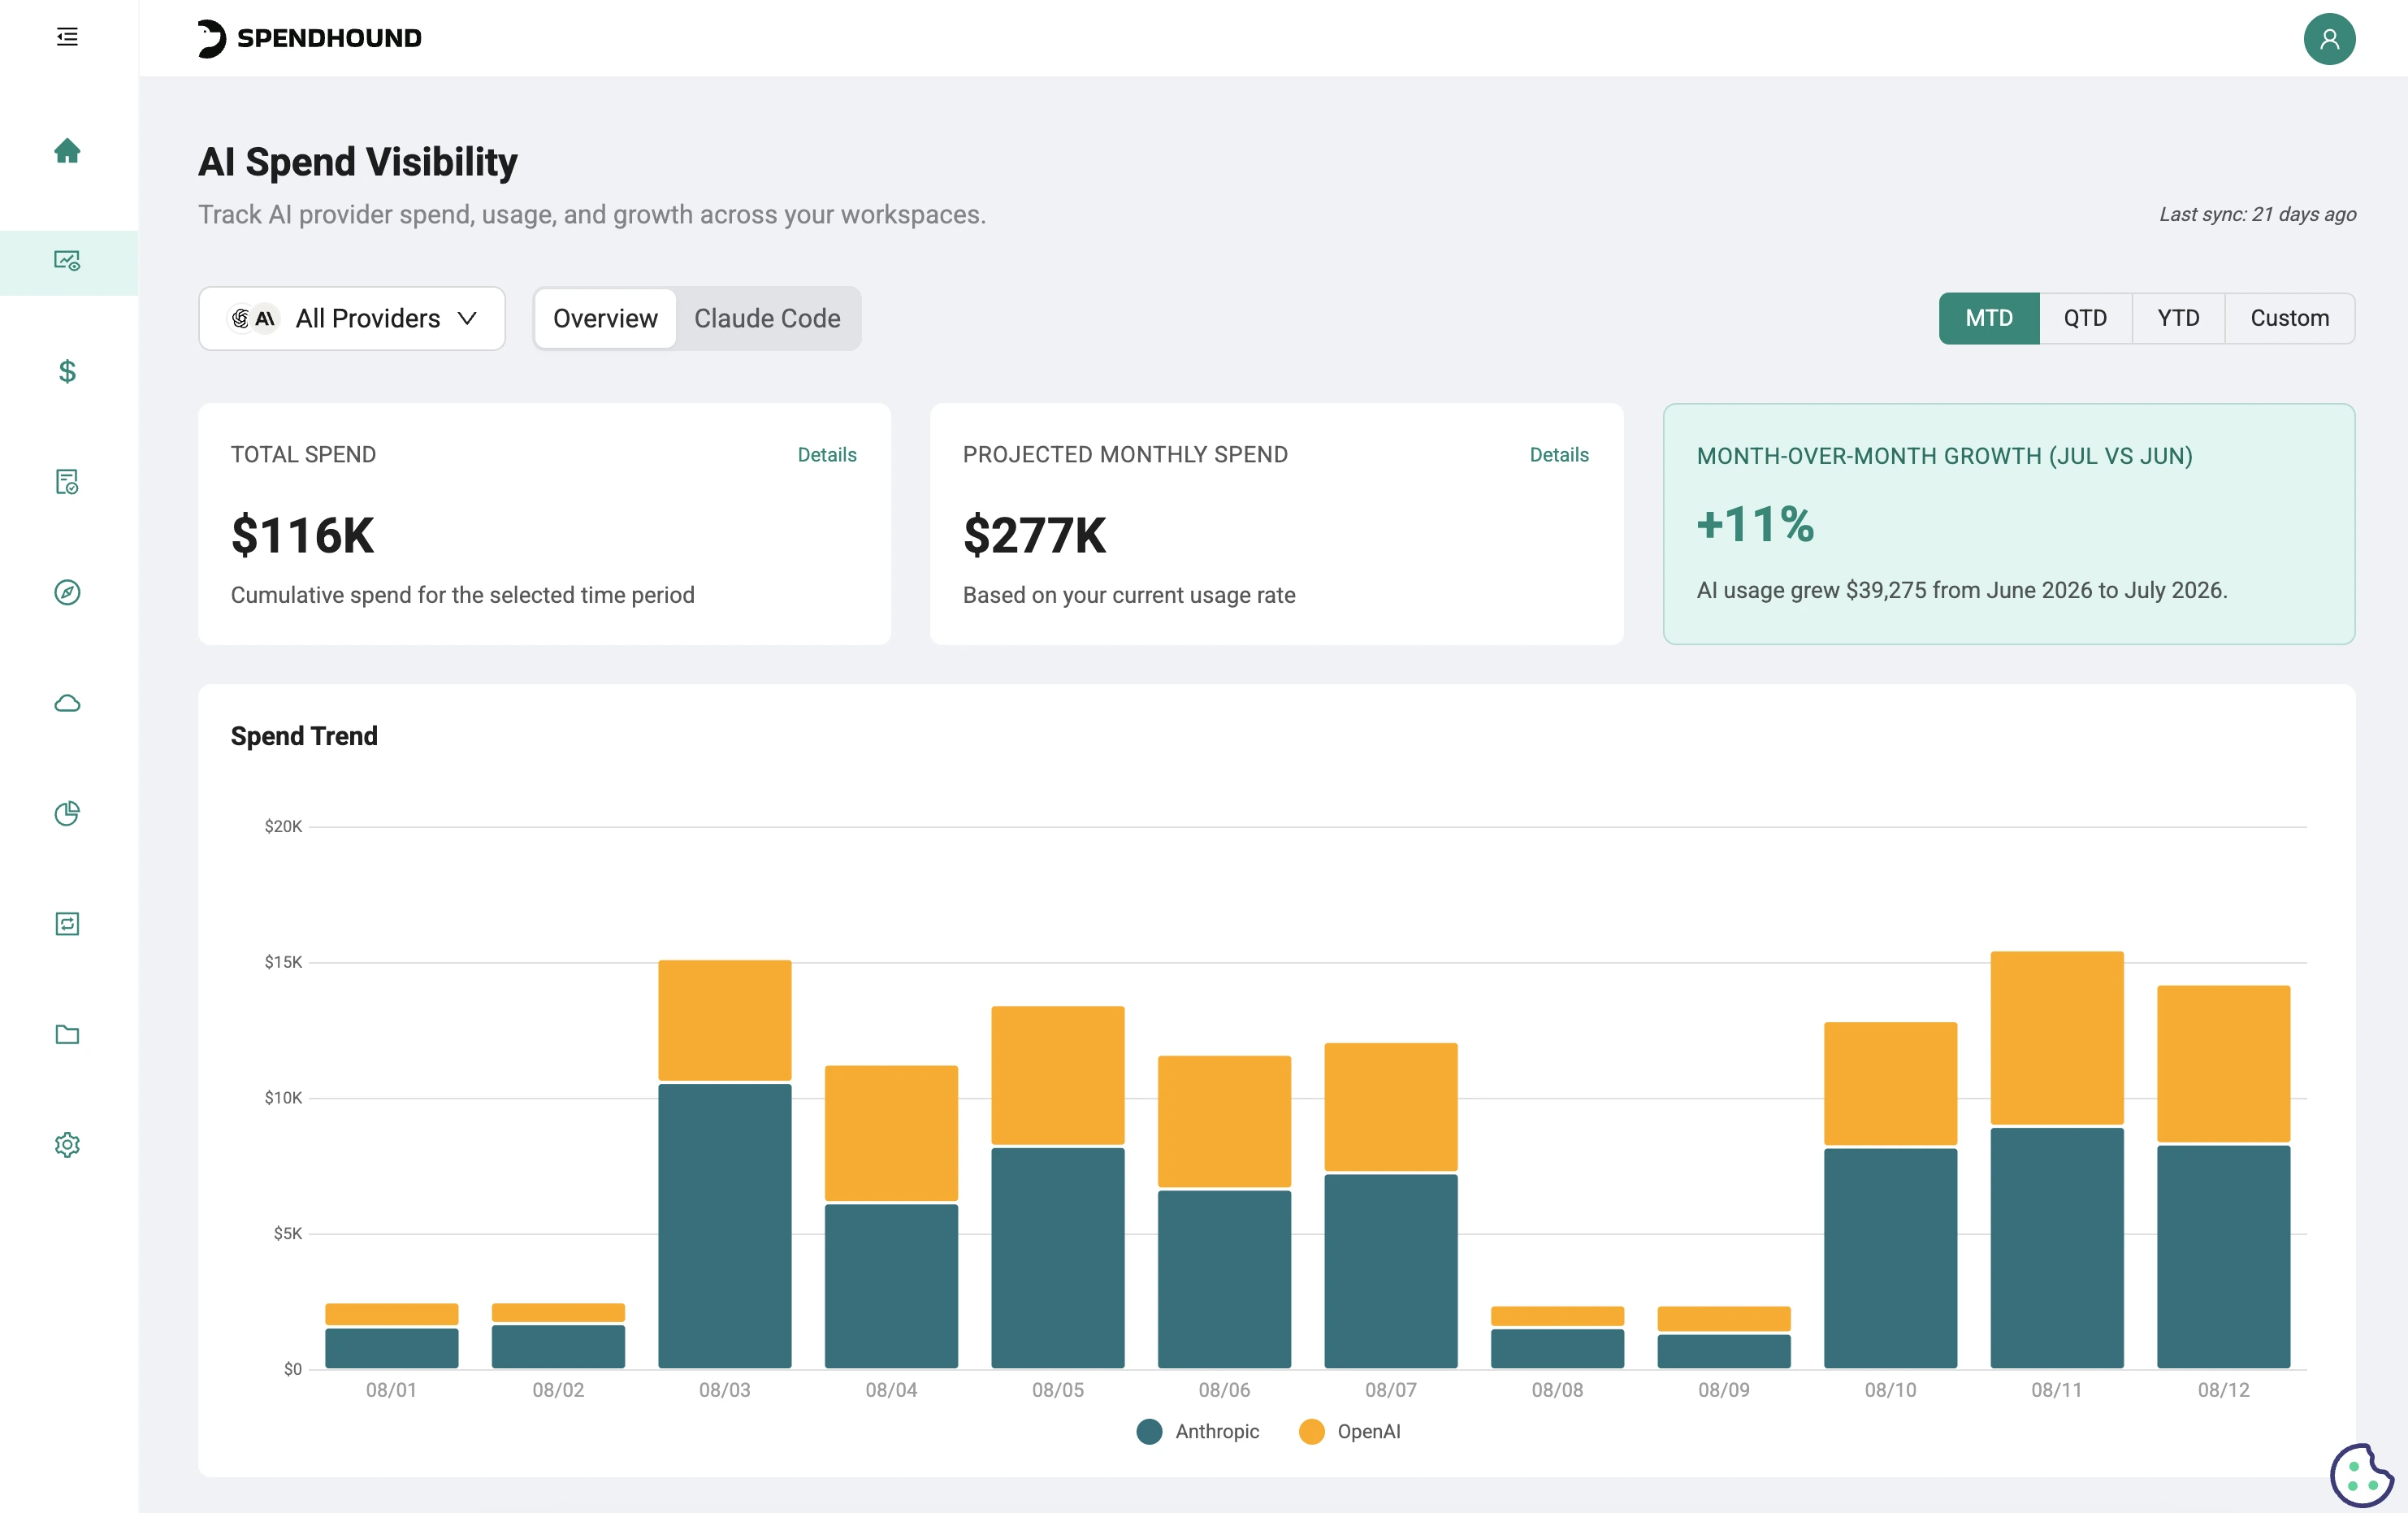Open Details for Projected Monthly Spend
The image size is (2408, 1513).
[x=1559, y=454]
